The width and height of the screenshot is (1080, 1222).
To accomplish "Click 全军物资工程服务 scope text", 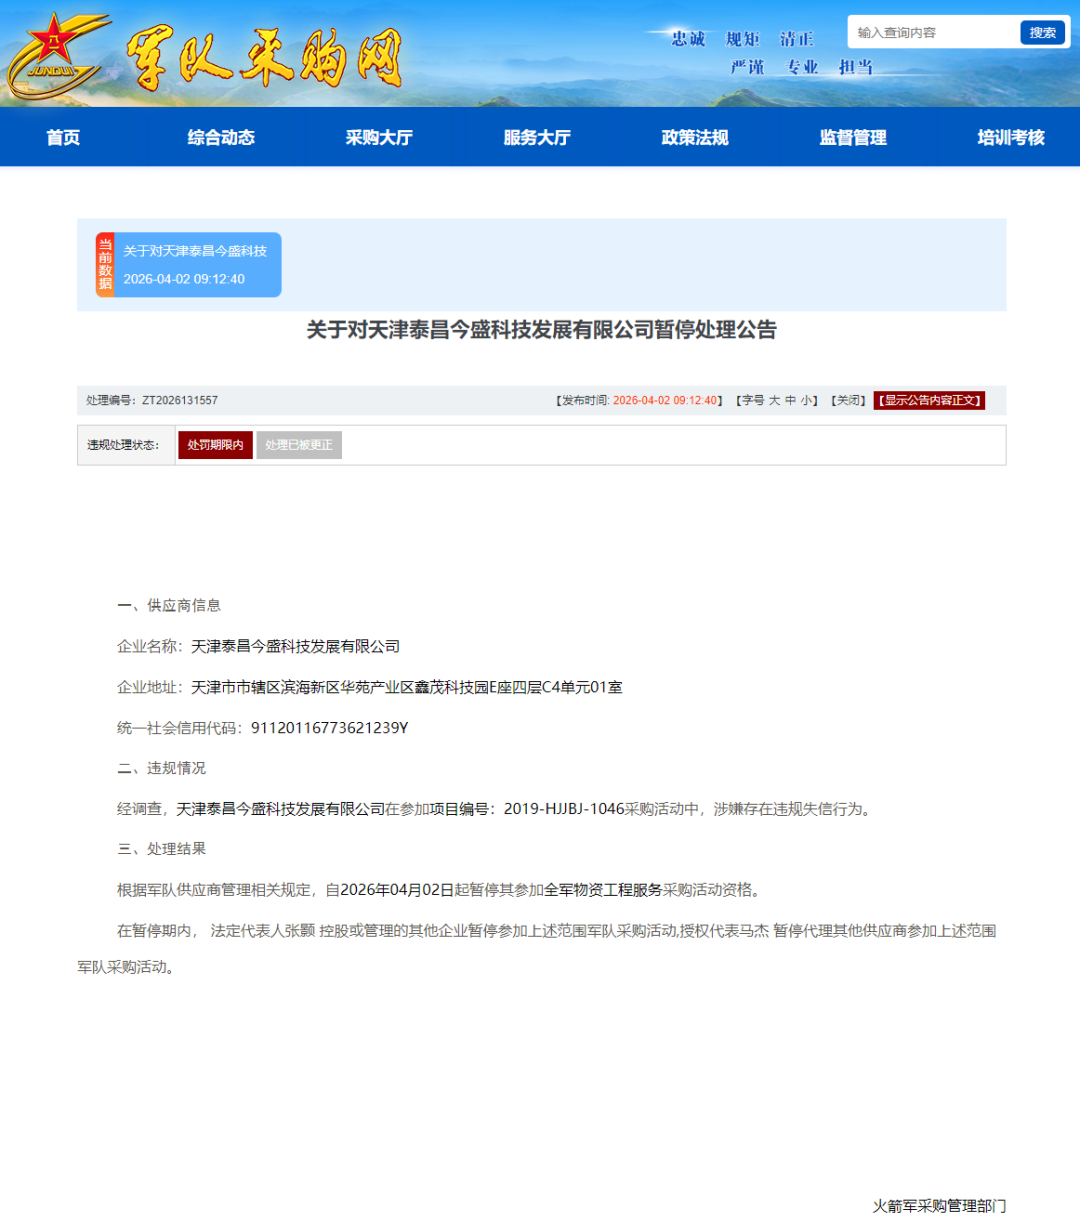I will coord(603,890).
